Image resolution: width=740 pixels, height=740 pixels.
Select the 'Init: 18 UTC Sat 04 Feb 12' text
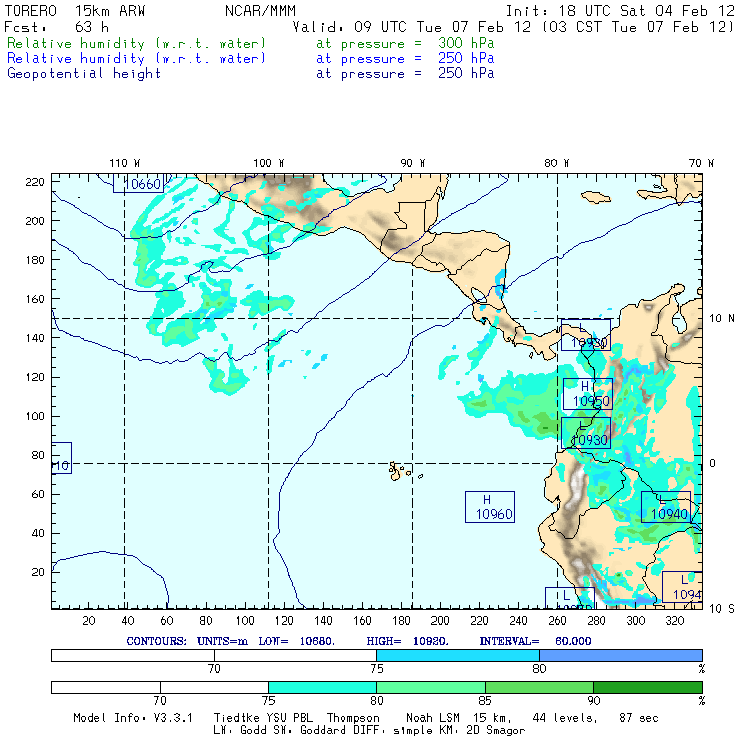click(620, 11)
